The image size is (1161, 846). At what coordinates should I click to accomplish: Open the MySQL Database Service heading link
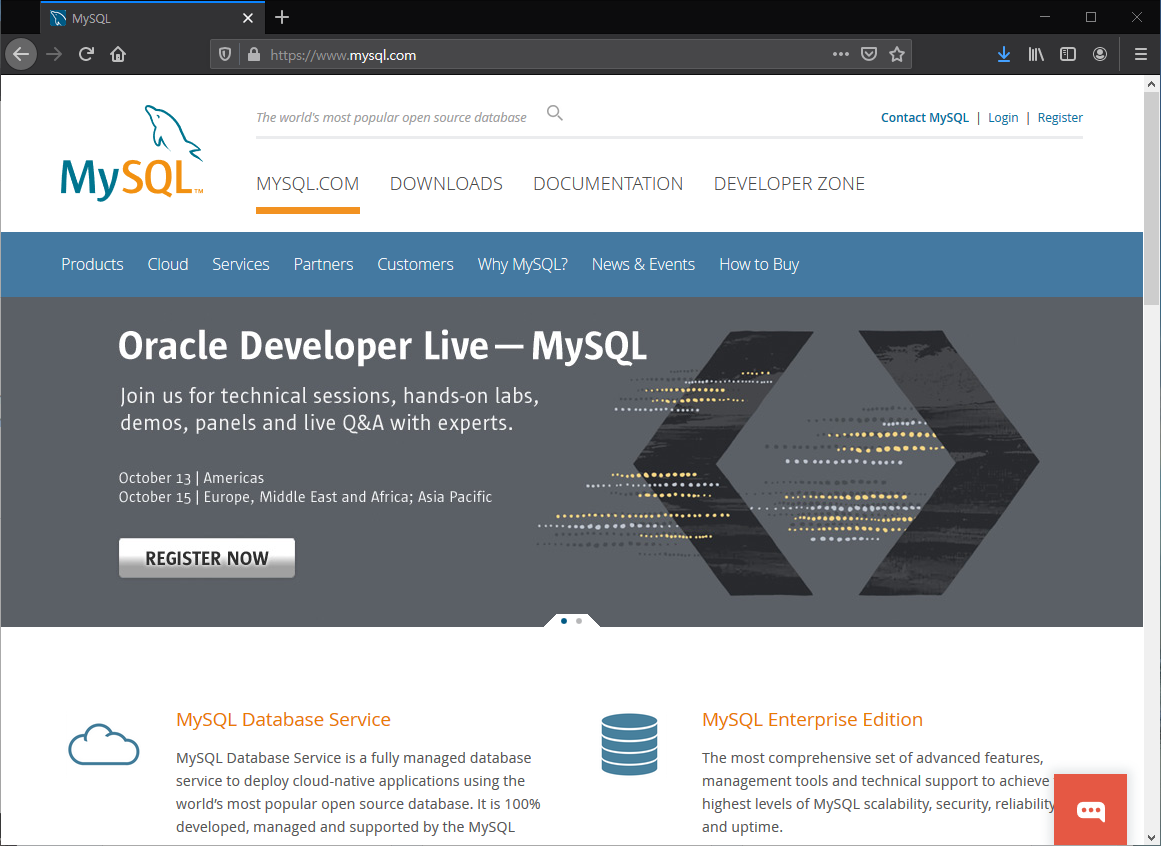pyautogui.click(x=283, y=719)
